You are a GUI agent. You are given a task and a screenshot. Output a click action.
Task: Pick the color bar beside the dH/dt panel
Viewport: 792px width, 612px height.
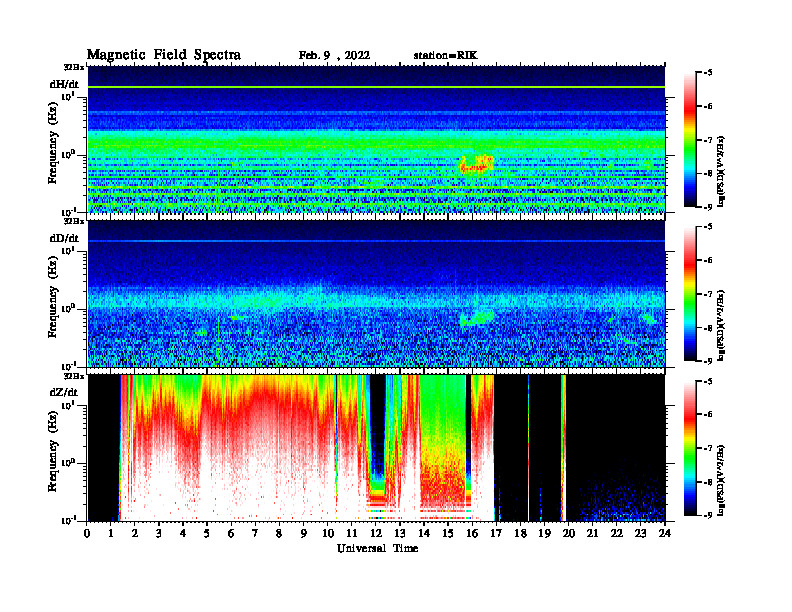coord(690,140)
